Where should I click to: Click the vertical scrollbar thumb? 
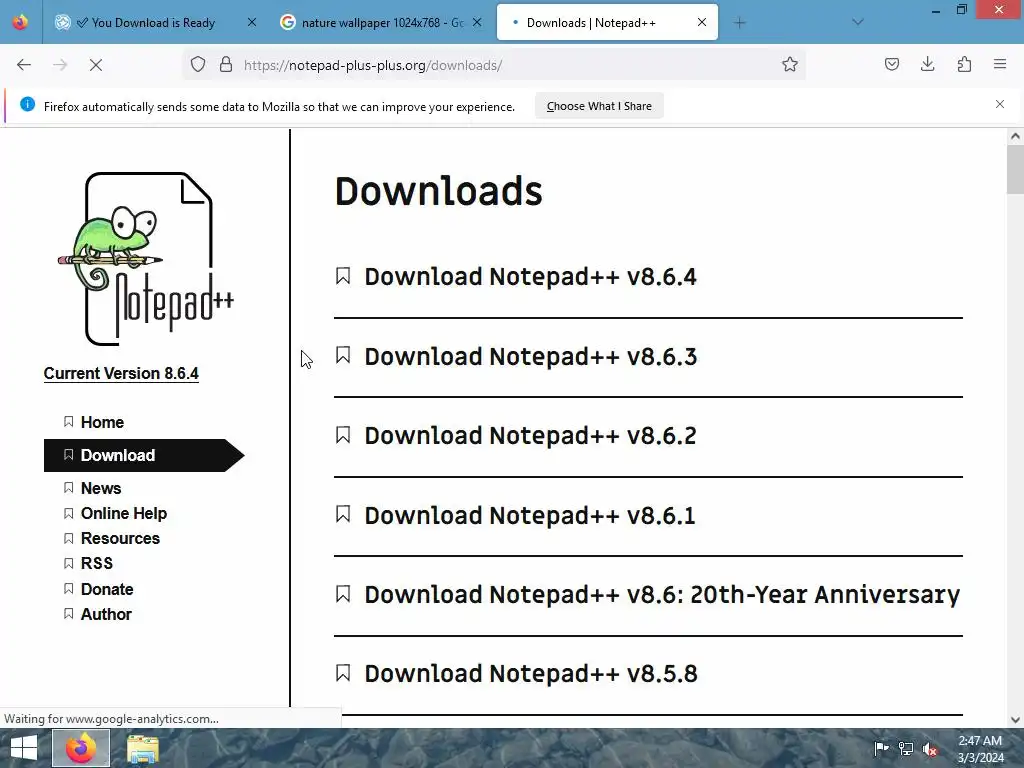click(1015, 170)
